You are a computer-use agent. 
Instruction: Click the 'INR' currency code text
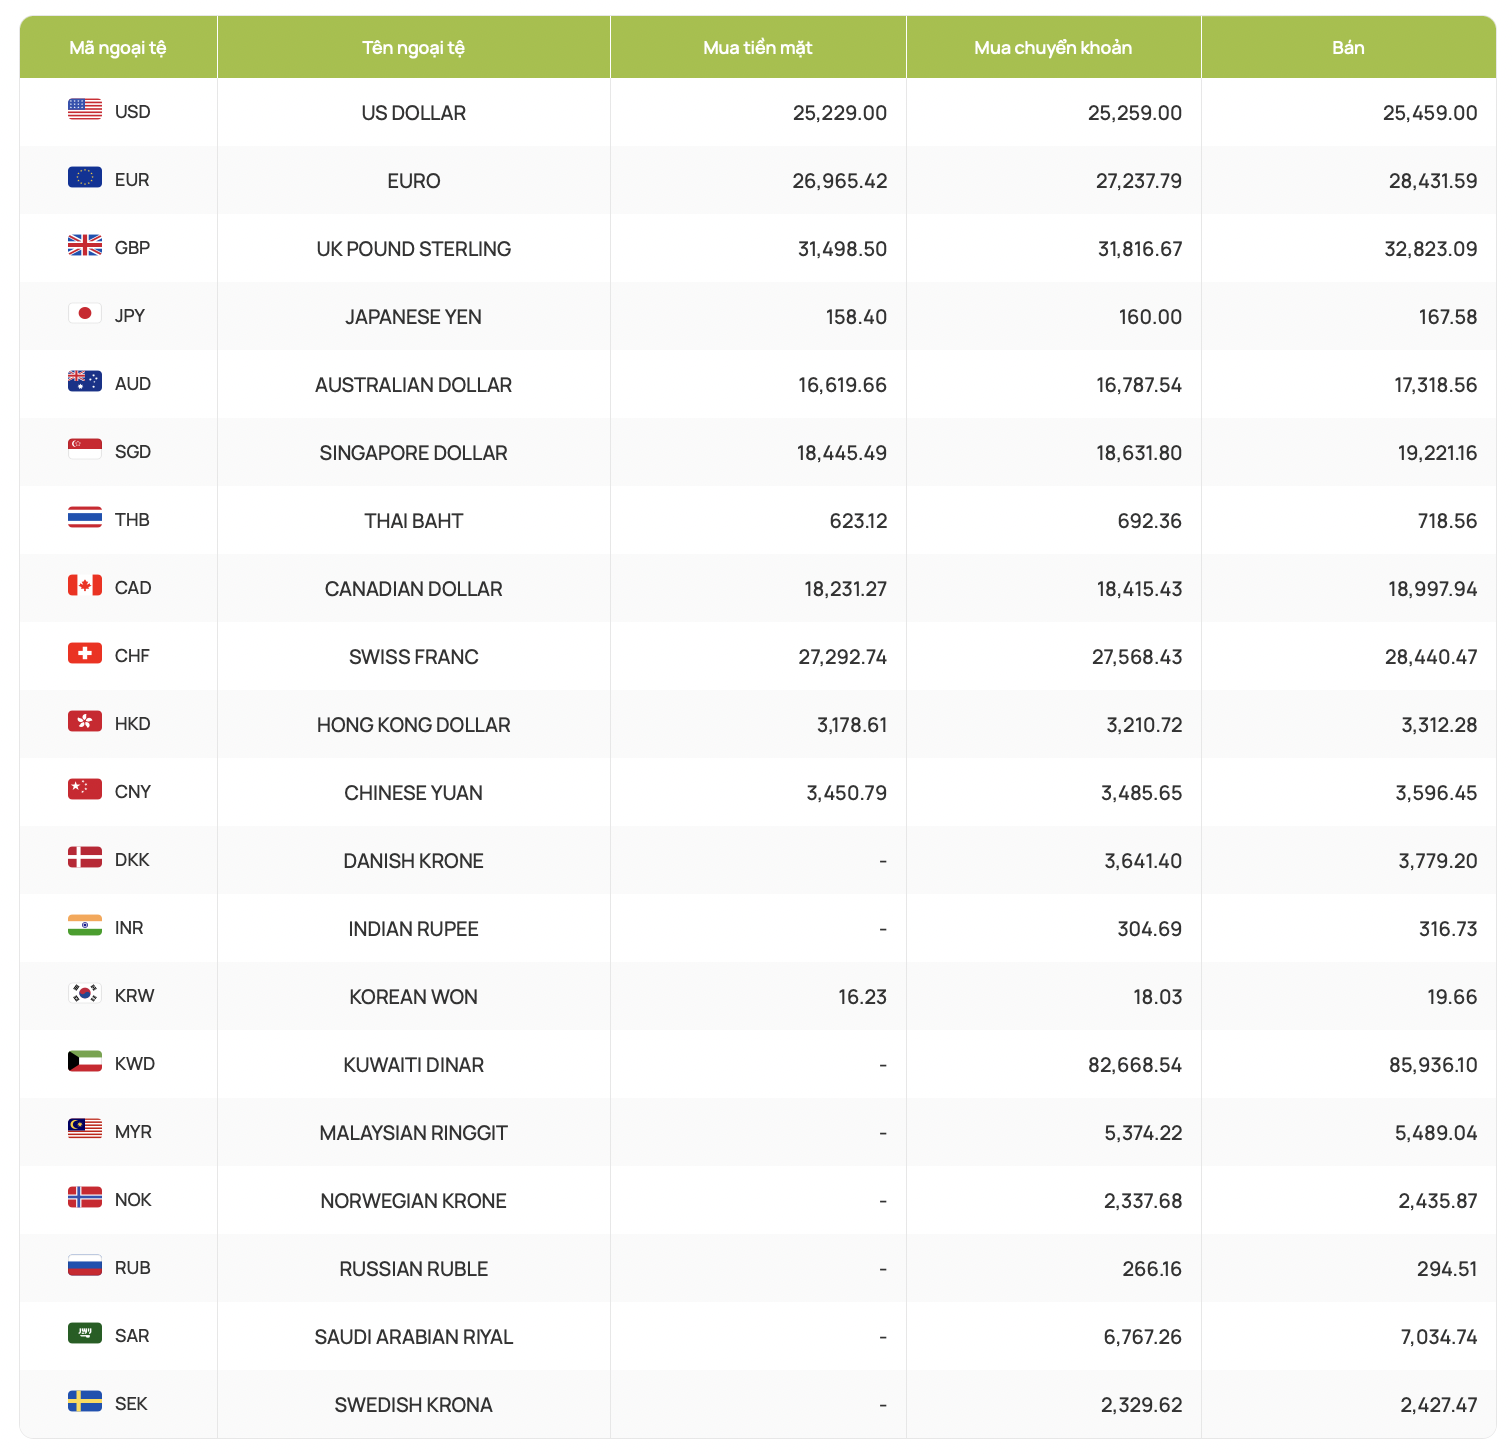coord(129,928)
